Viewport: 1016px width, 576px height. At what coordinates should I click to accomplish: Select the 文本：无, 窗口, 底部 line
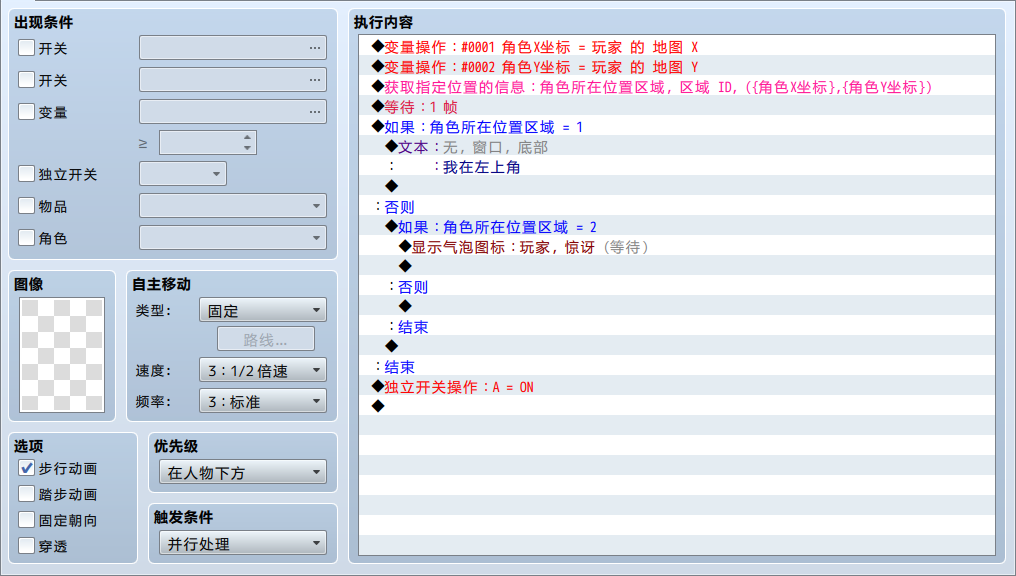tap(676, 147)
